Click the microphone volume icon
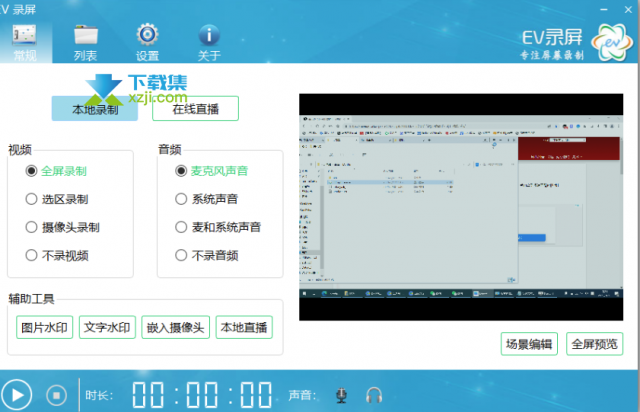Screen dimensions: 640x412 coord(342,395)
